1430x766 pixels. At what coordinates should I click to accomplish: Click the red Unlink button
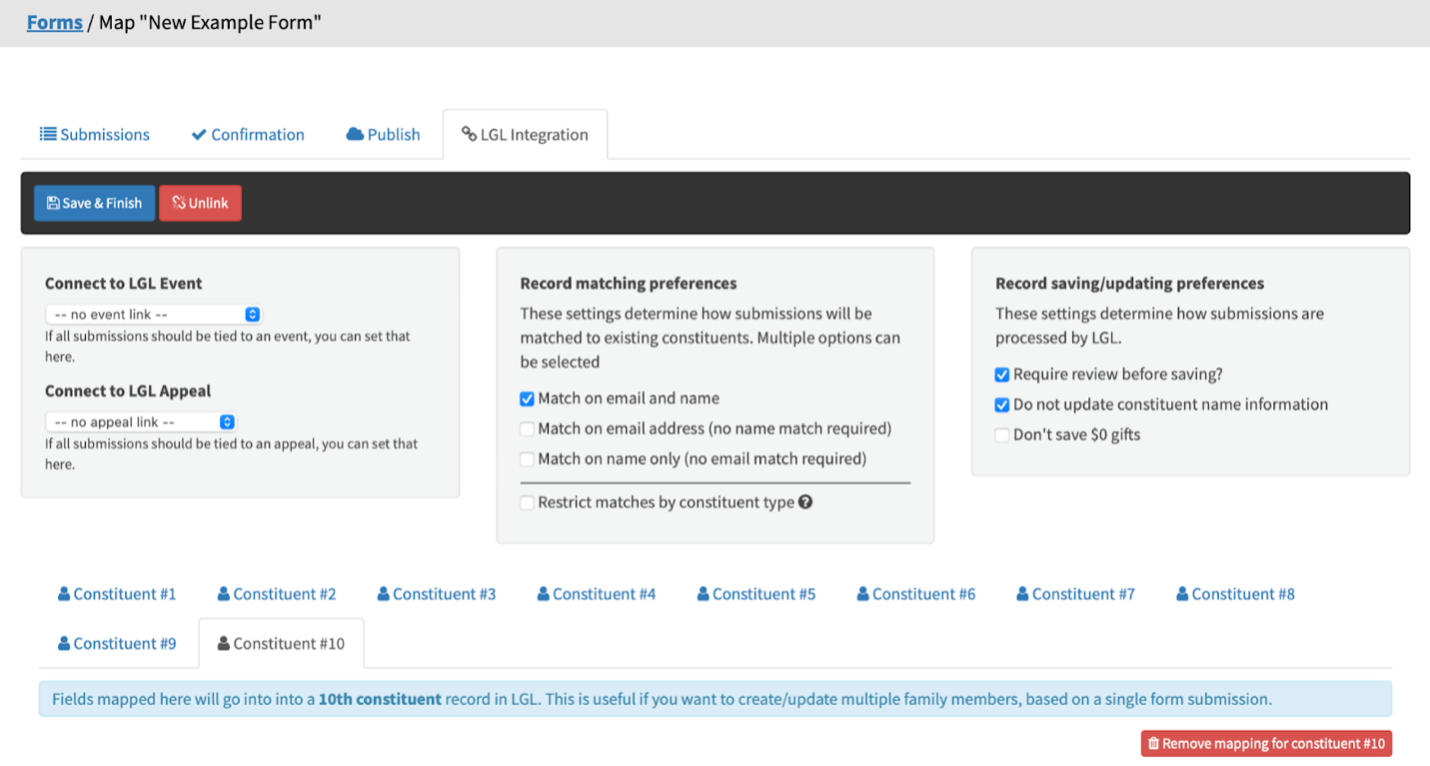(200, 203)
